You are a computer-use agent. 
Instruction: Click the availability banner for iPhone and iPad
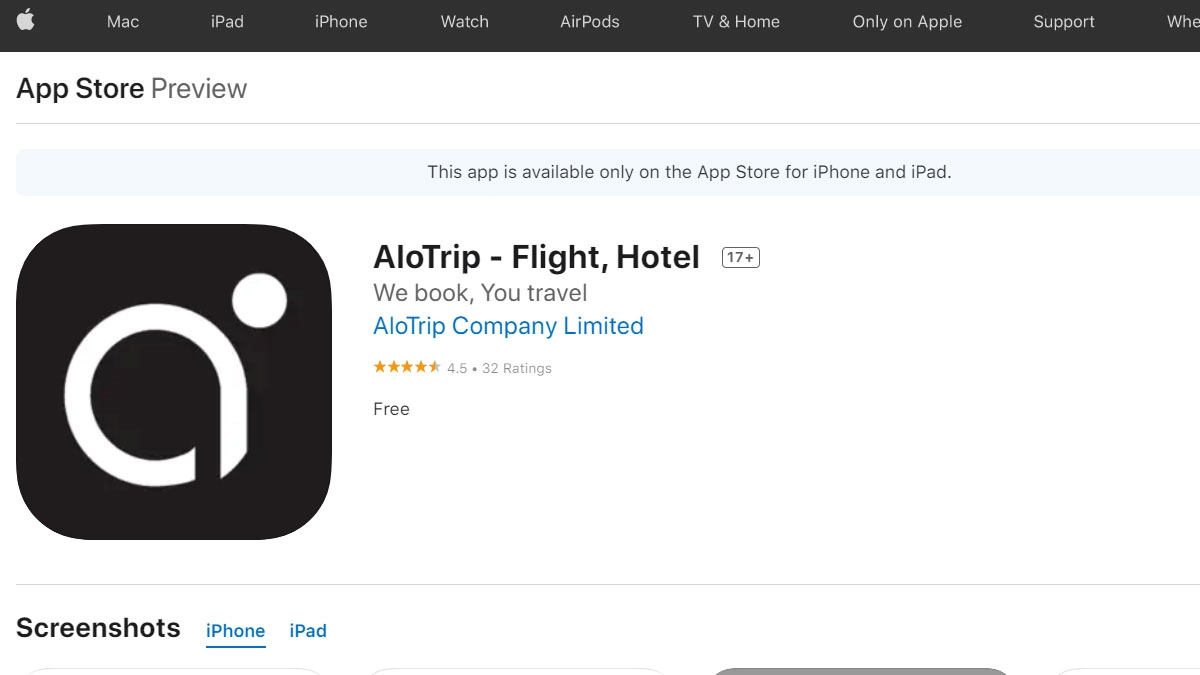[690, 172]
